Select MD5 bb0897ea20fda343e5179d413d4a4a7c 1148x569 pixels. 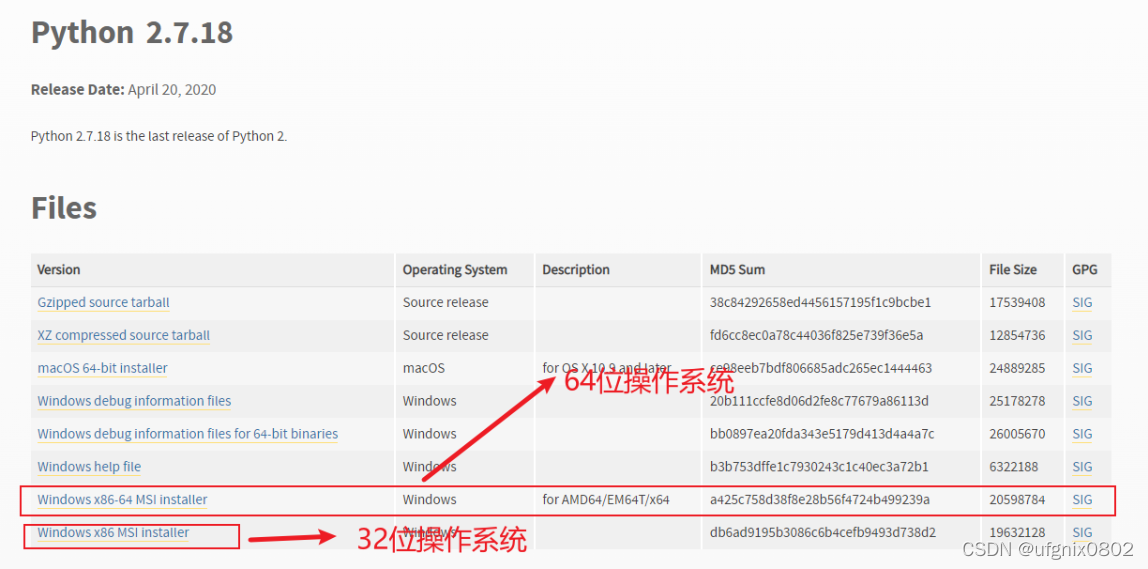coord(821,434)
